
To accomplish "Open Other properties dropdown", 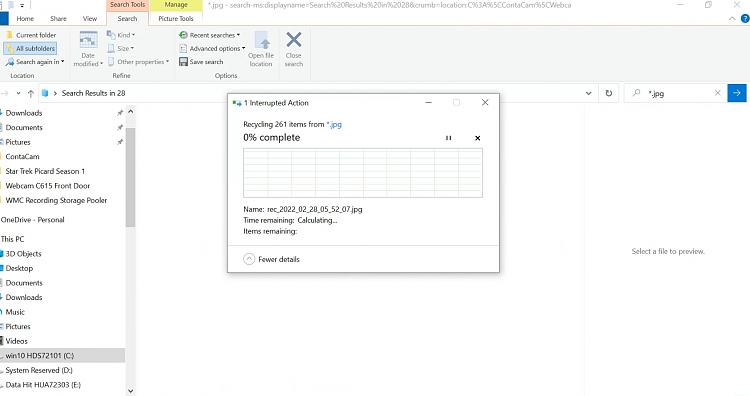I will tap(138, 62).
